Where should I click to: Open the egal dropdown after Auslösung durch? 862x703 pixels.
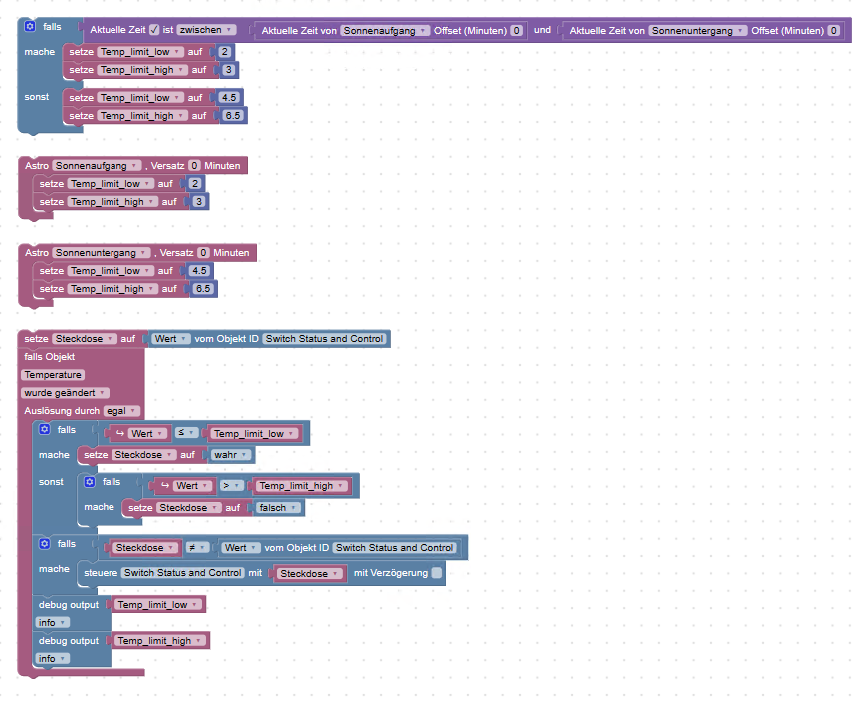[121, 411]
